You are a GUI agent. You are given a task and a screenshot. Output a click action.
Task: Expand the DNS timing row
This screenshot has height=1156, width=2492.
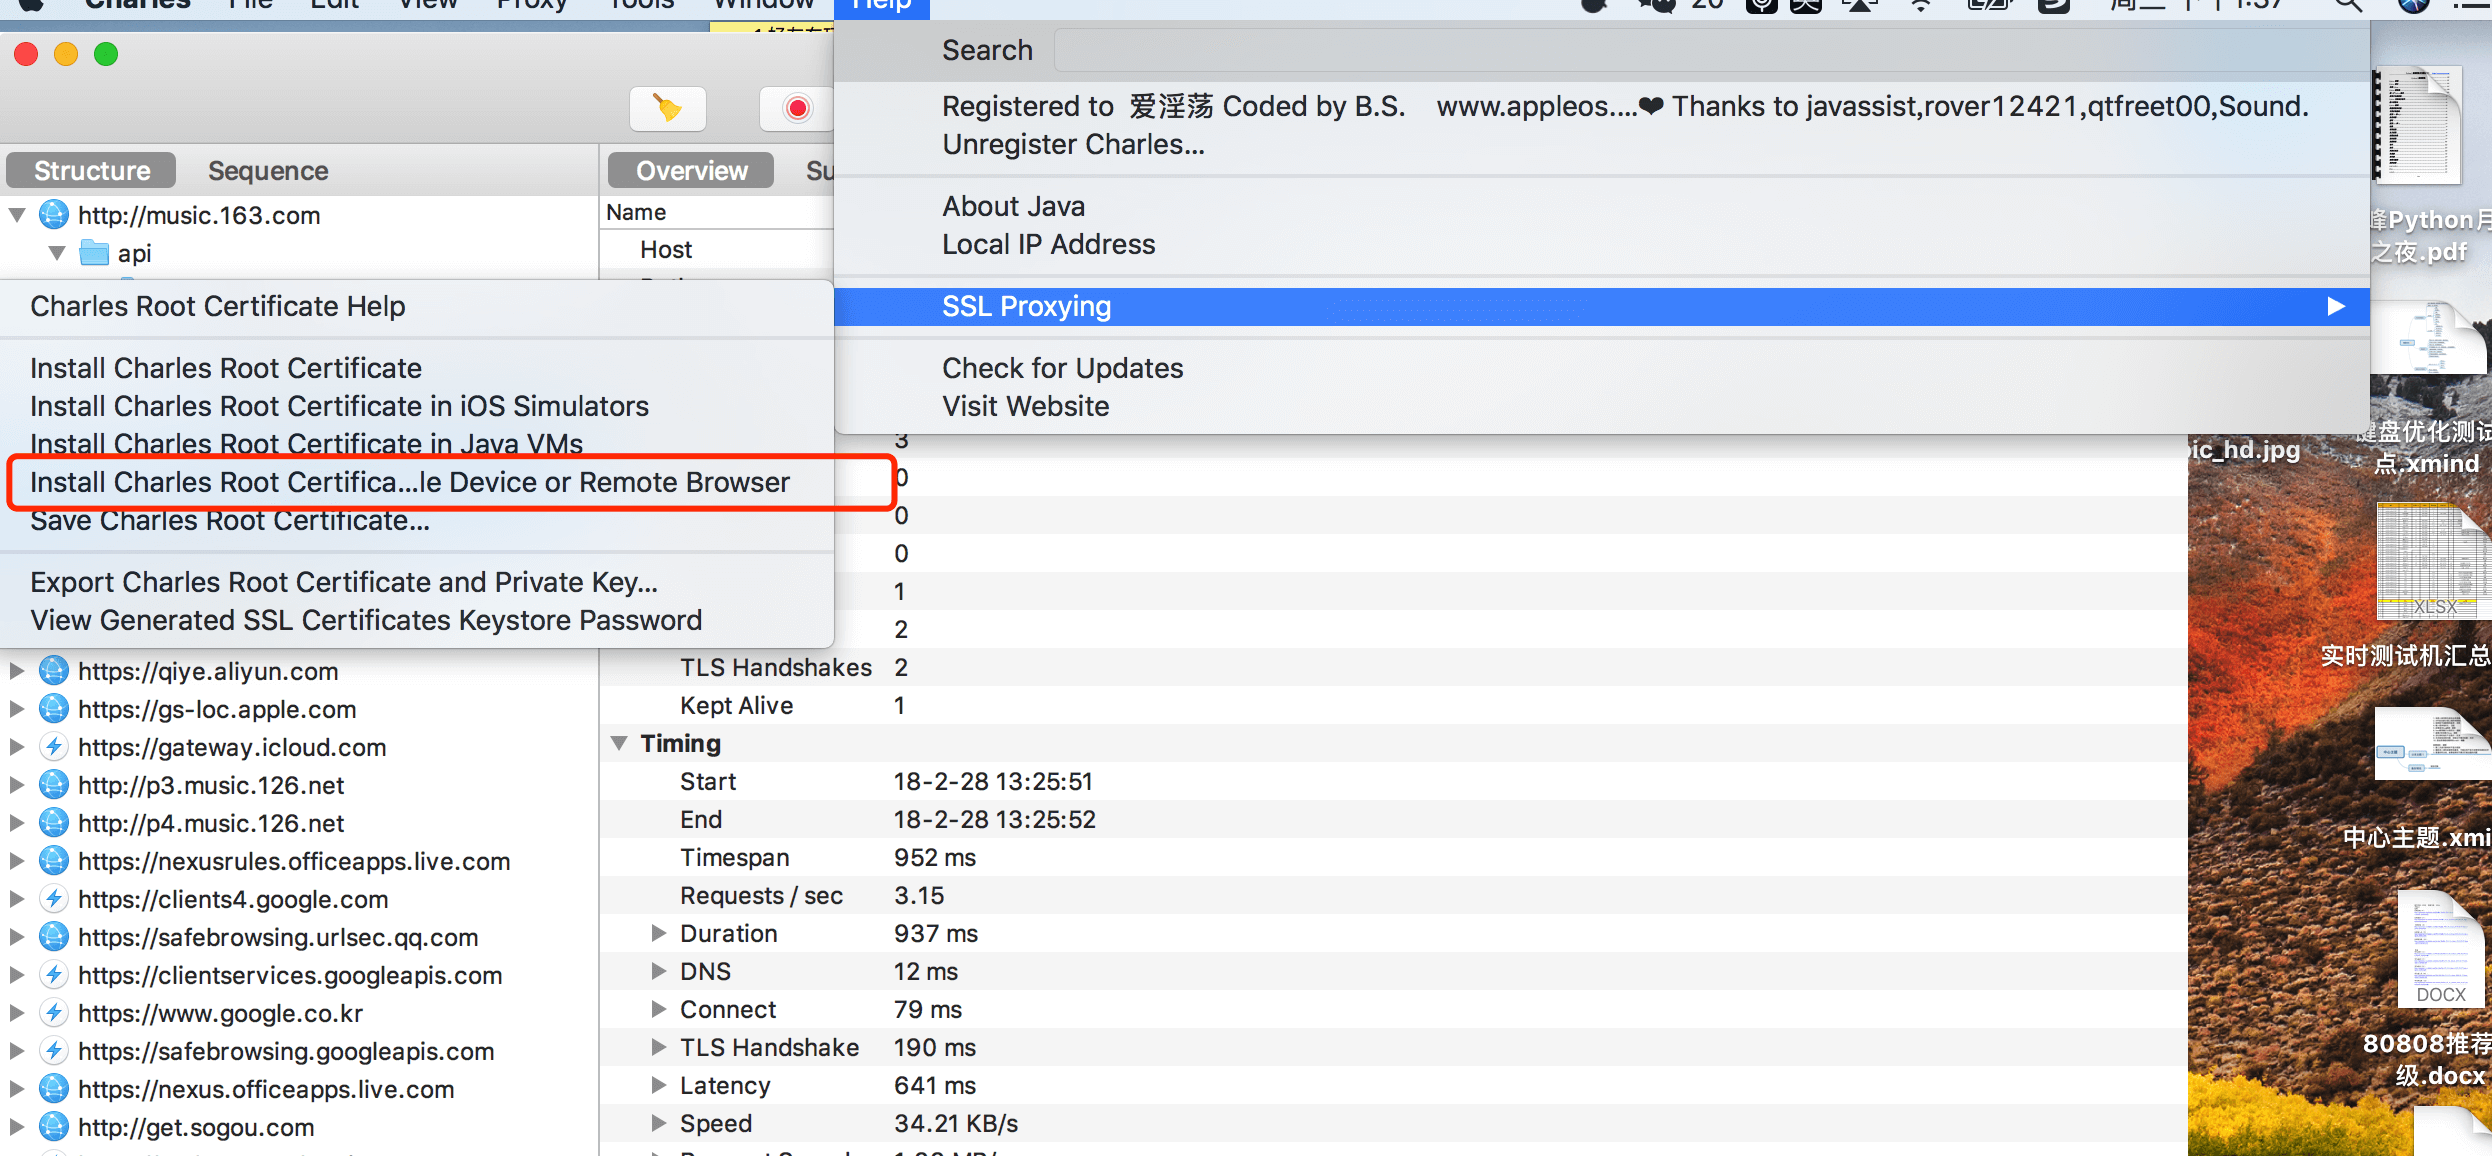pyautogui.click(x=658, y=971)
